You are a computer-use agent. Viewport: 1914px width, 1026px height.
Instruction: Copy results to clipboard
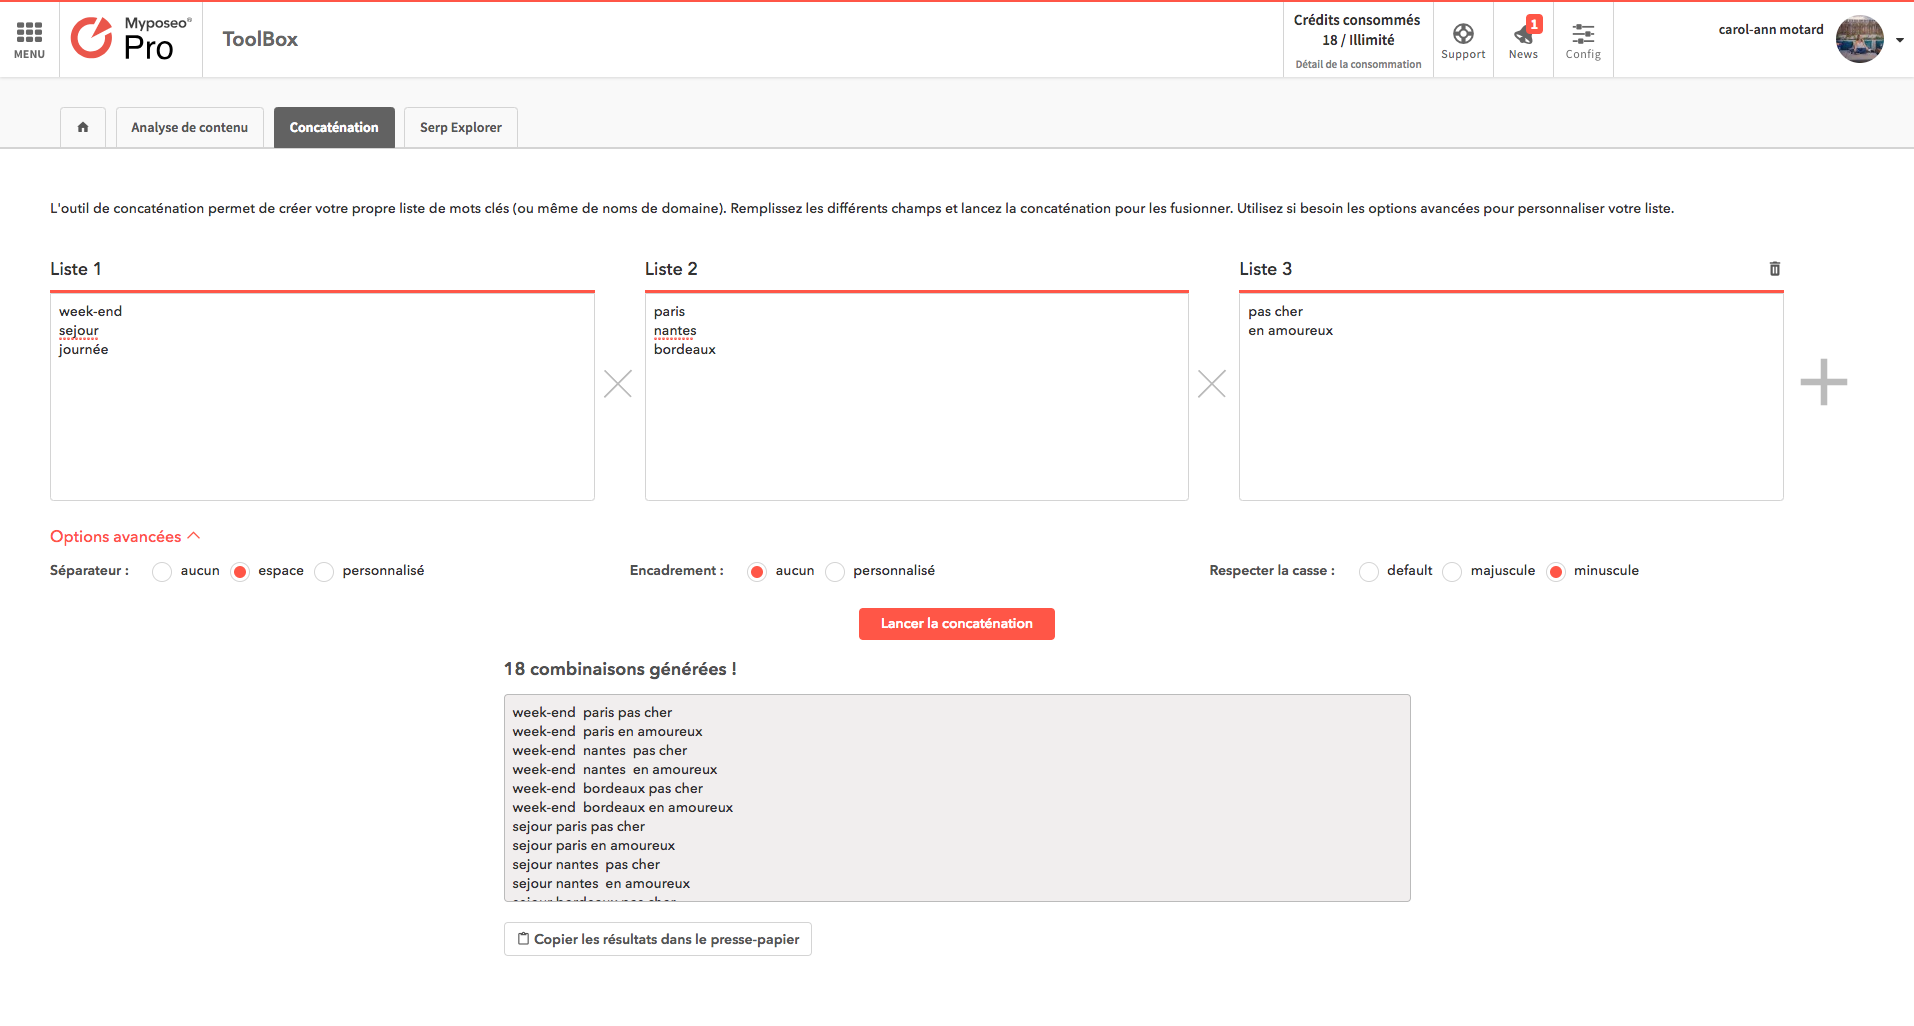[x=657, y=938]
